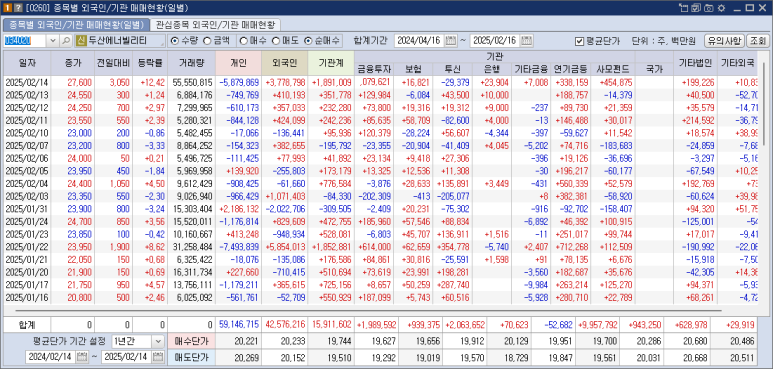Click the 외국인 column header

click(x=284, y=63)
